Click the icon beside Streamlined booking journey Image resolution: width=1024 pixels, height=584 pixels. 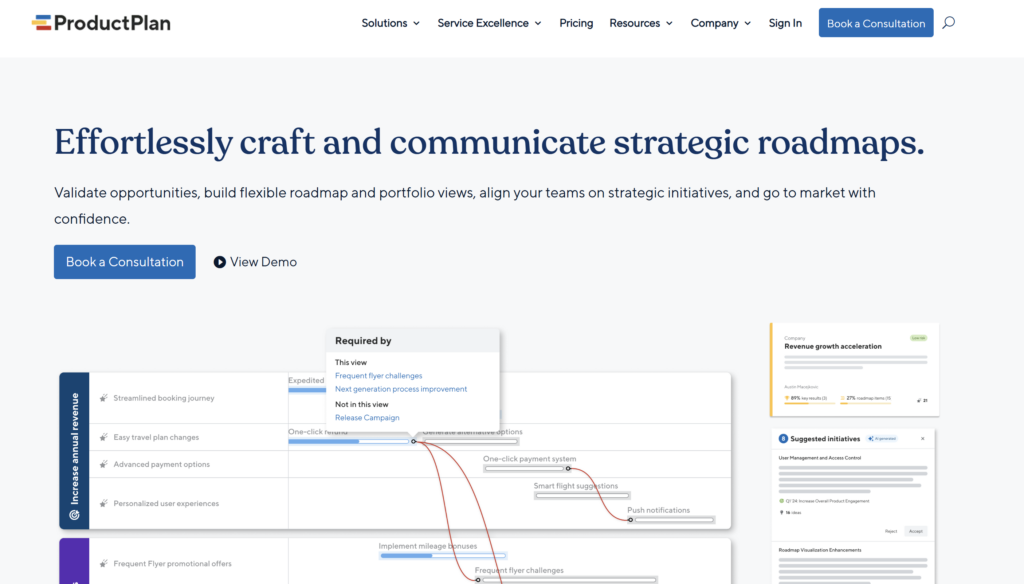(x=103, y=398)
